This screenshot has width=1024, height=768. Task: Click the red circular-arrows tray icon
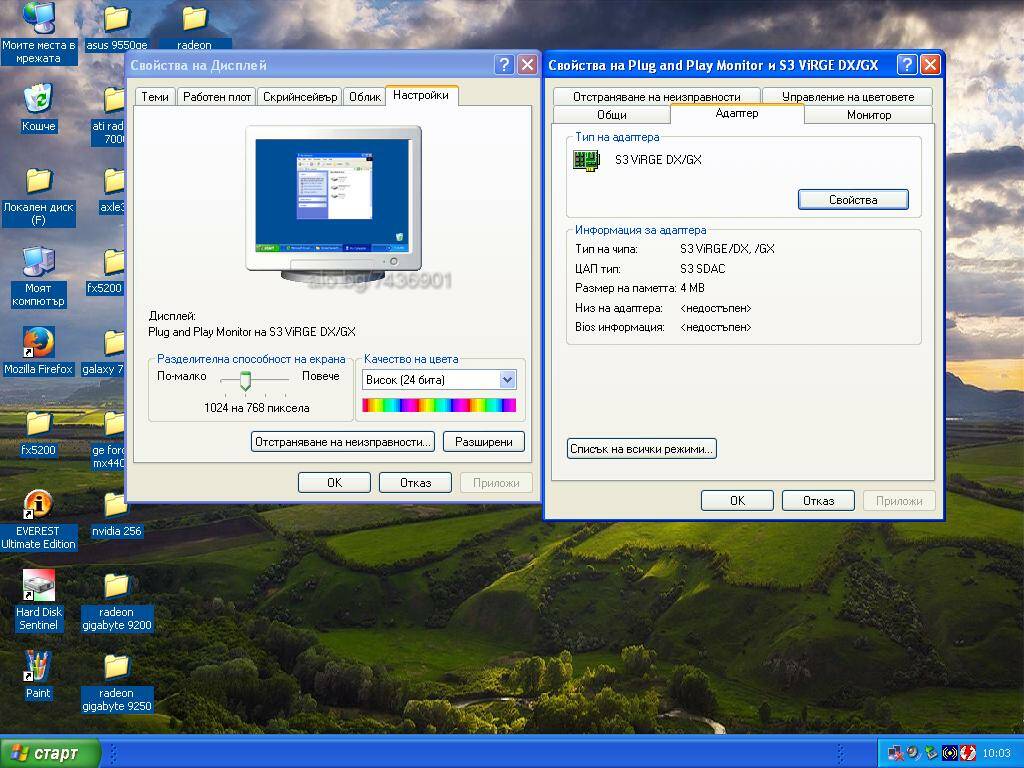tap(968, 753)
